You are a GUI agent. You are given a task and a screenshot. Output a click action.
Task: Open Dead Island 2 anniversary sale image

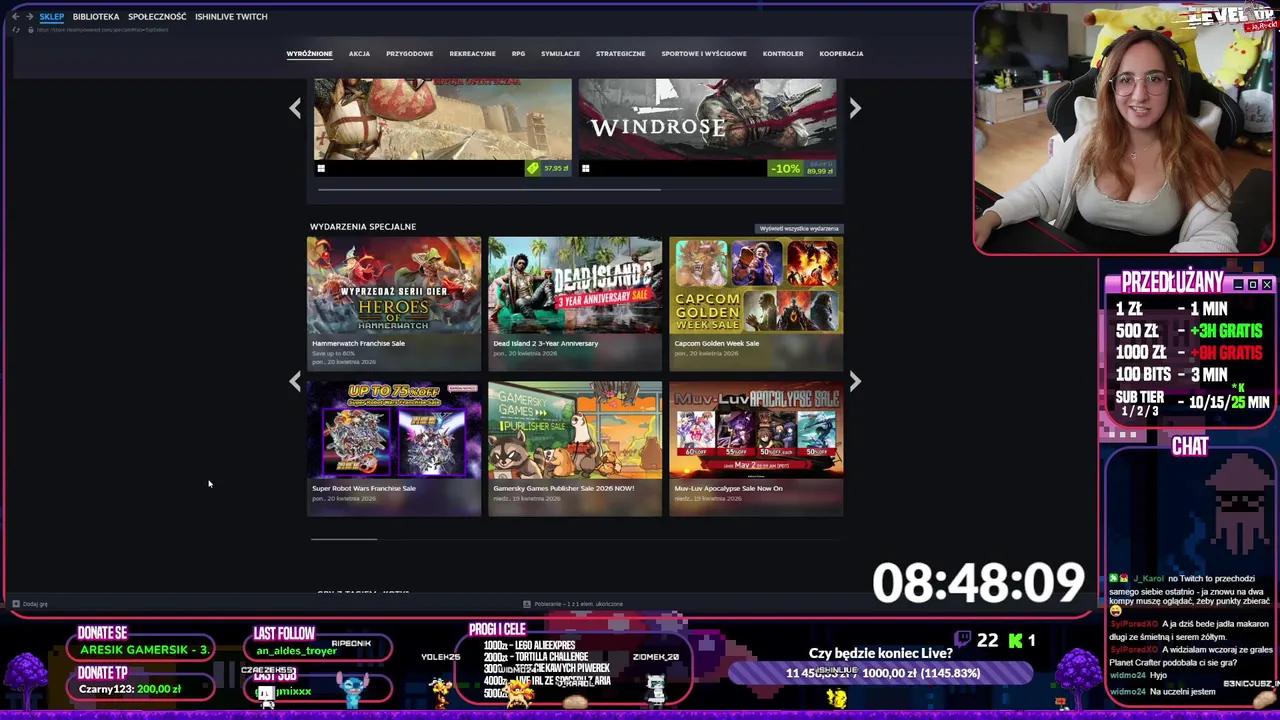[575, 285]
